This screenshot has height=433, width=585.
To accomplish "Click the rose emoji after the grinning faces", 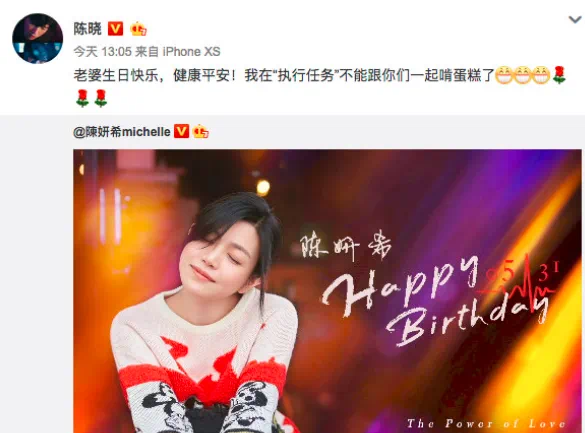I will pyautogui.click(x=559, y=75).
